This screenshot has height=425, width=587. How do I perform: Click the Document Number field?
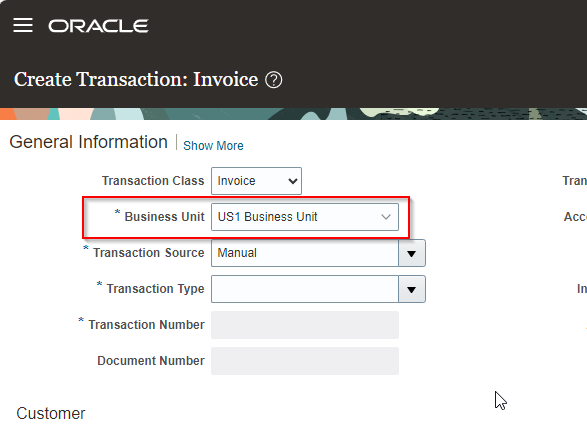(305, 361)
